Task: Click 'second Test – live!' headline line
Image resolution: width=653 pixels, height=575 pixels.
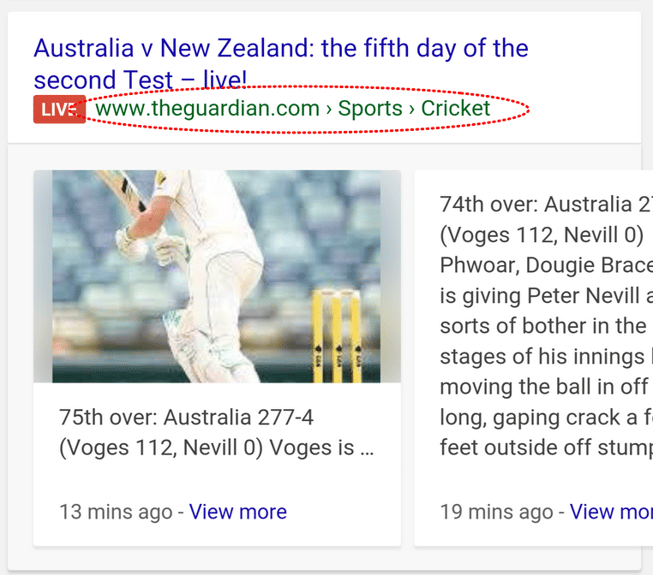Action: click(140, 80)
